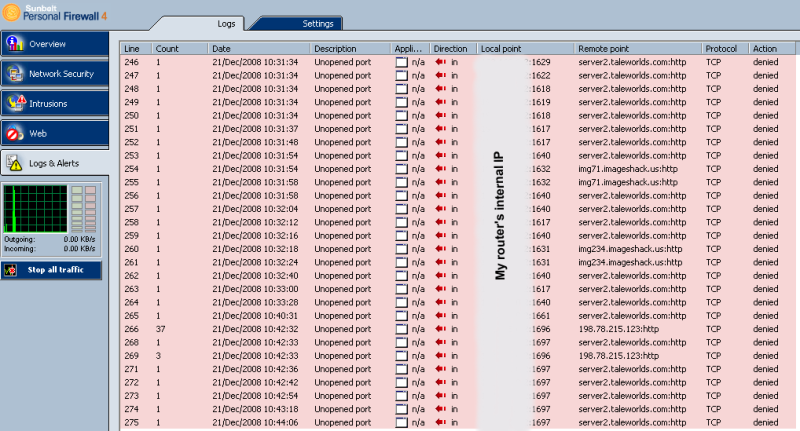
Task: Select Unopened port description in line 253
Action: 342,156
